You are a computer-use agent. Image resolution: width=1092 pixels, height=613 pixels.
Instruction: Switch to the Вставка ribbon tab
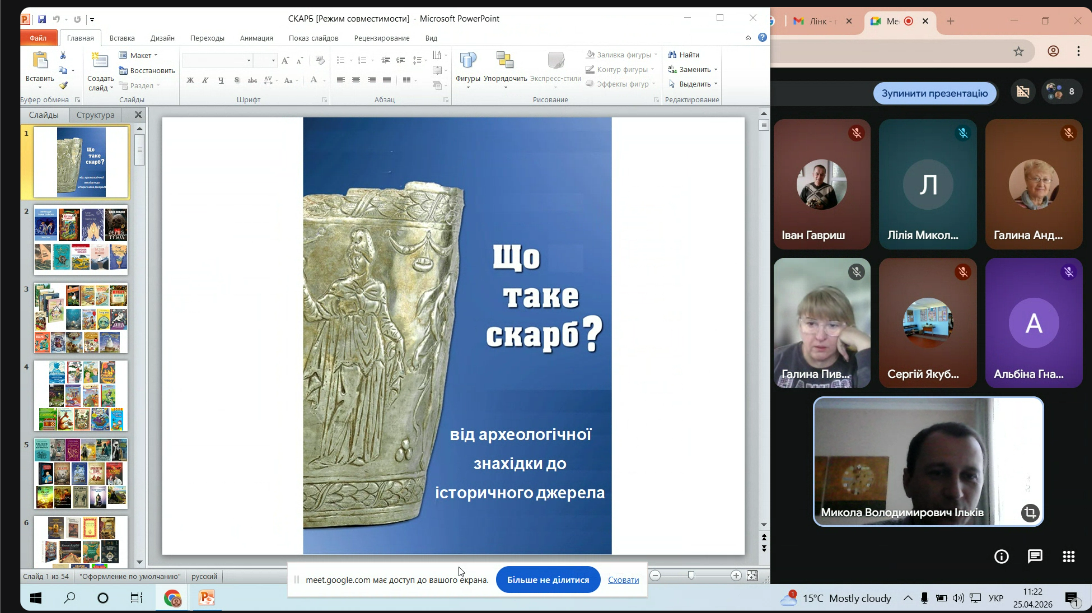click(122, 38)
